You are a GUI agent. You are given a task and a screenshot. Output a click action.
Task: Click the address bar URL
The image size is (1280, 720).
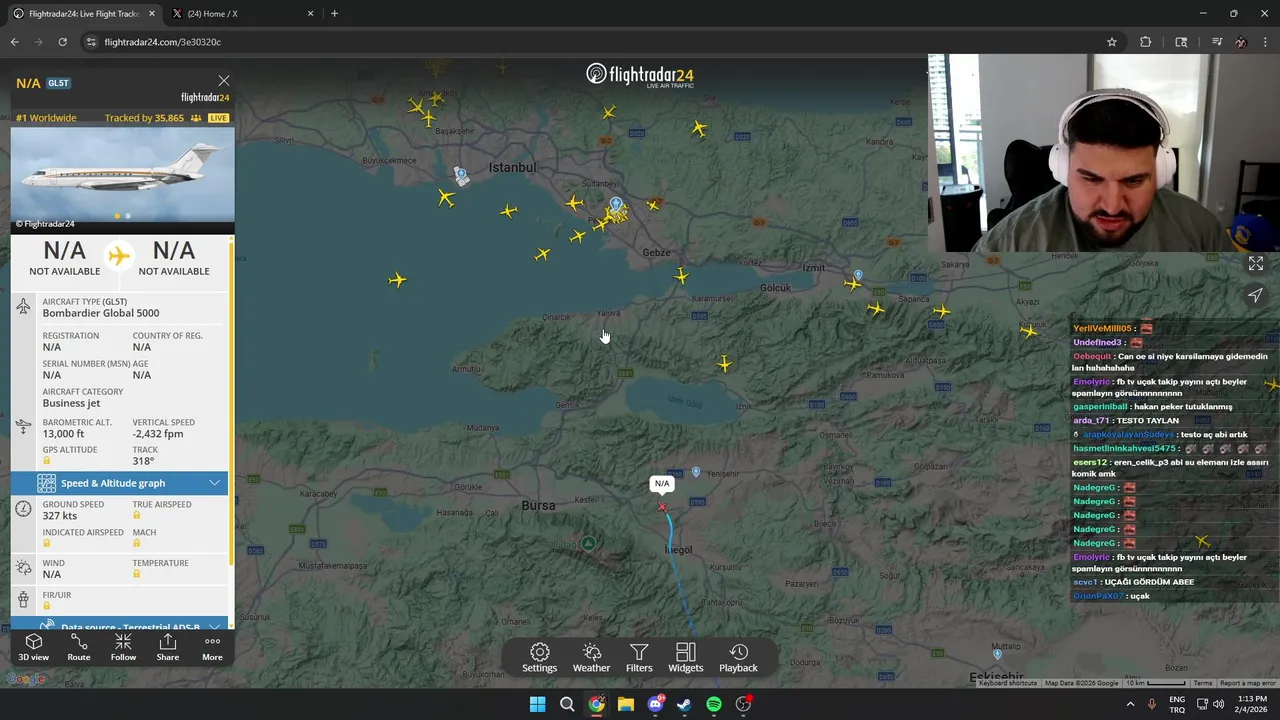pos(163,42)
